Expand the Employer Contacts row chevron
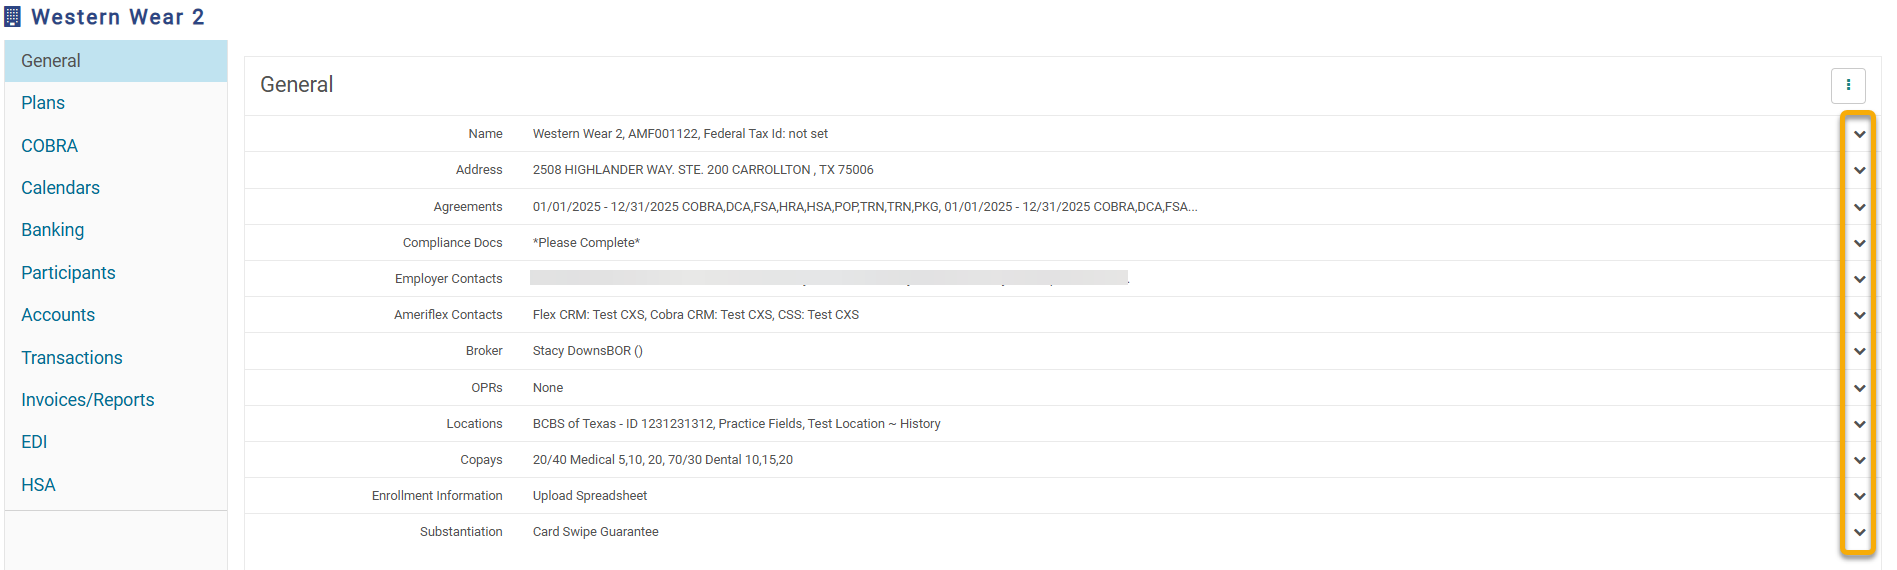The width and height of the screenshot is (1897, 570). coord(1859,279)
